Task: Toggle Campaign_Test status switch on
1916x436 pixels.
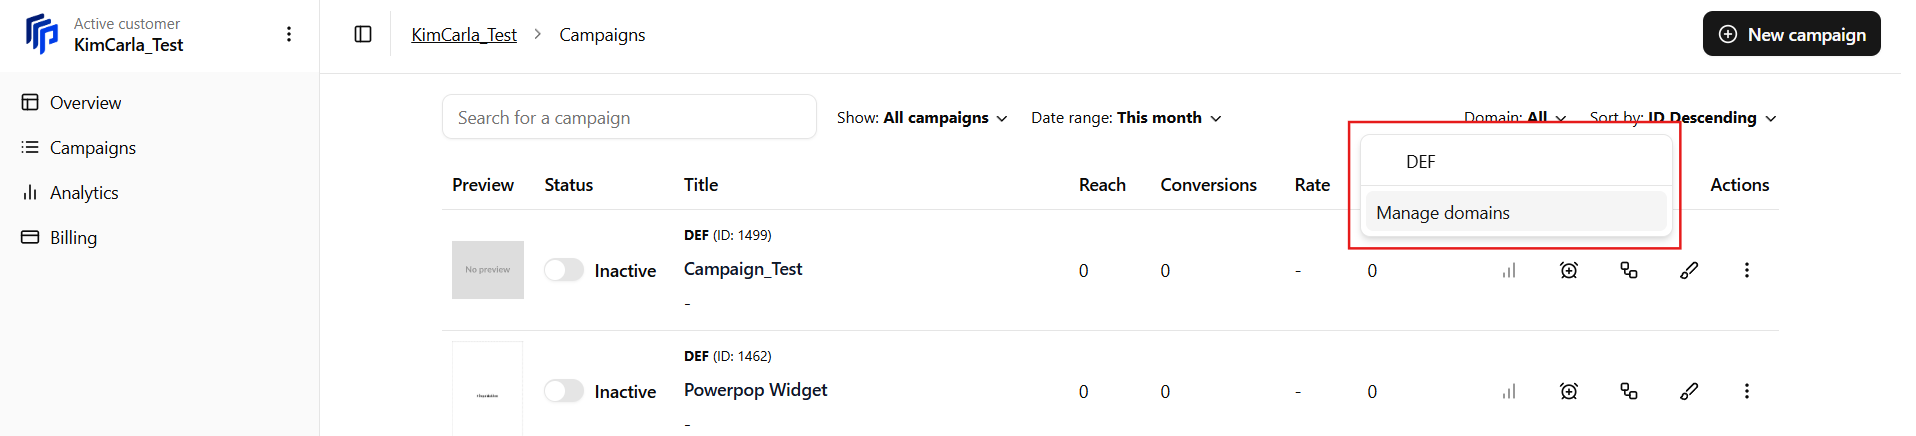Action: click(x=564, y=271)
